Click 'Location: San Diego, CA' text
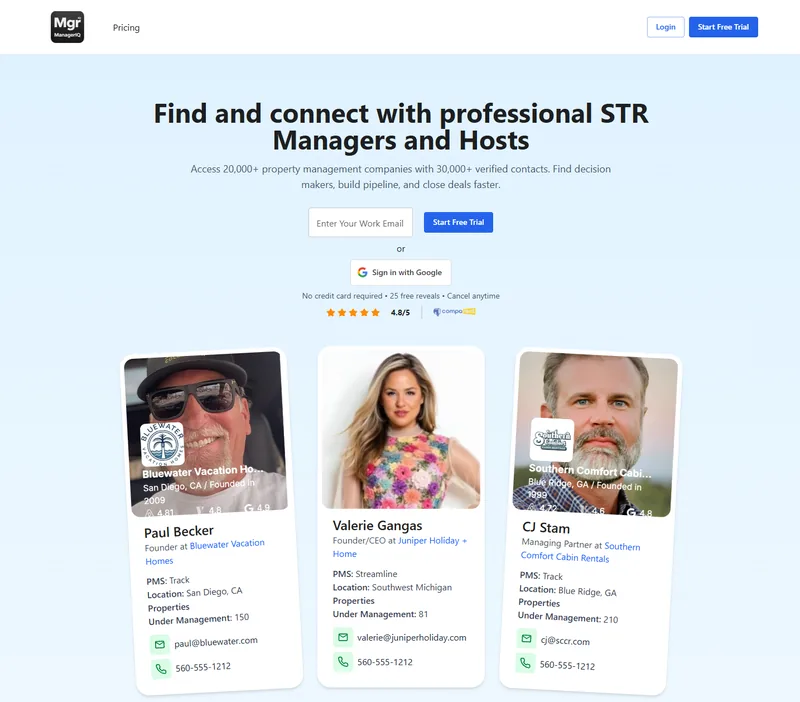 195,593
